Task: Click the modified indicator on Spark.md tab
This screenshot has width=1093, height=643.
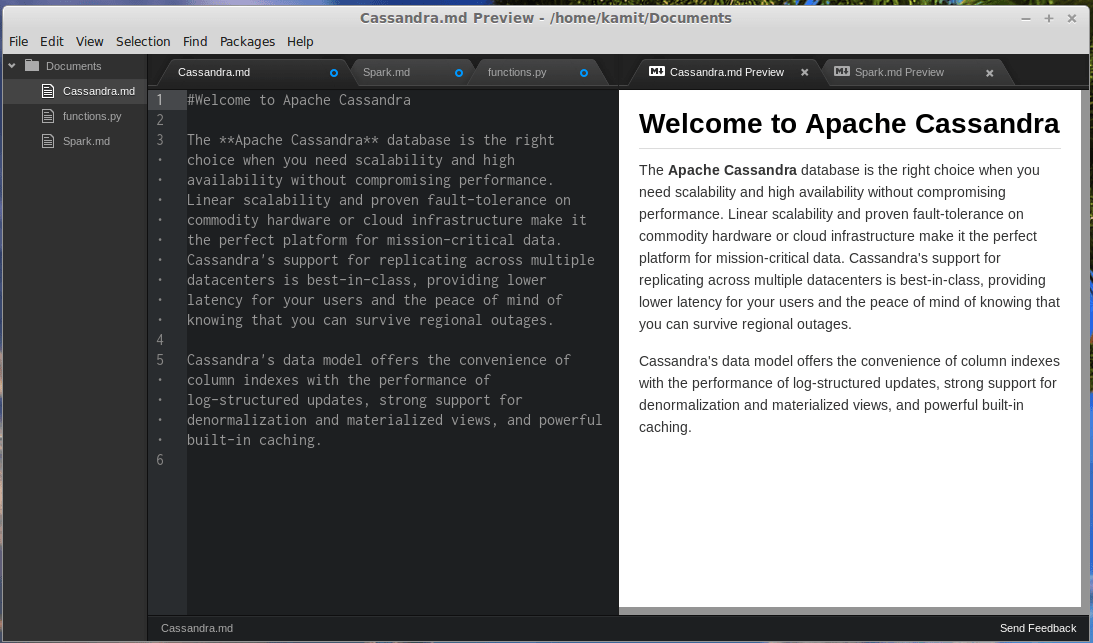Action: point(459,72)
